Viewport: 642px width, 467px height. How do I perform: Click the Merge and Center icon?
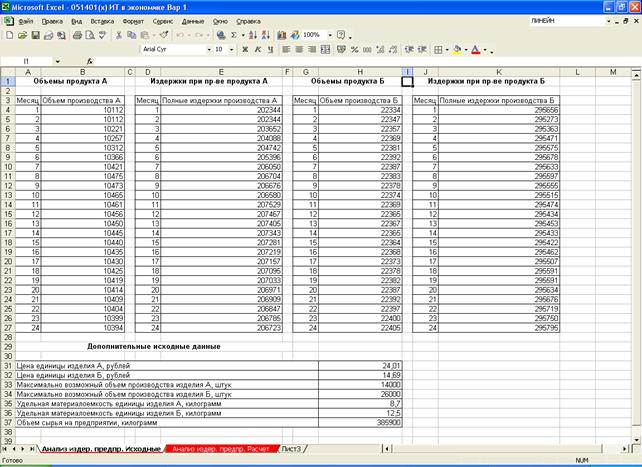pyautogui.click(x=325, y=49)
